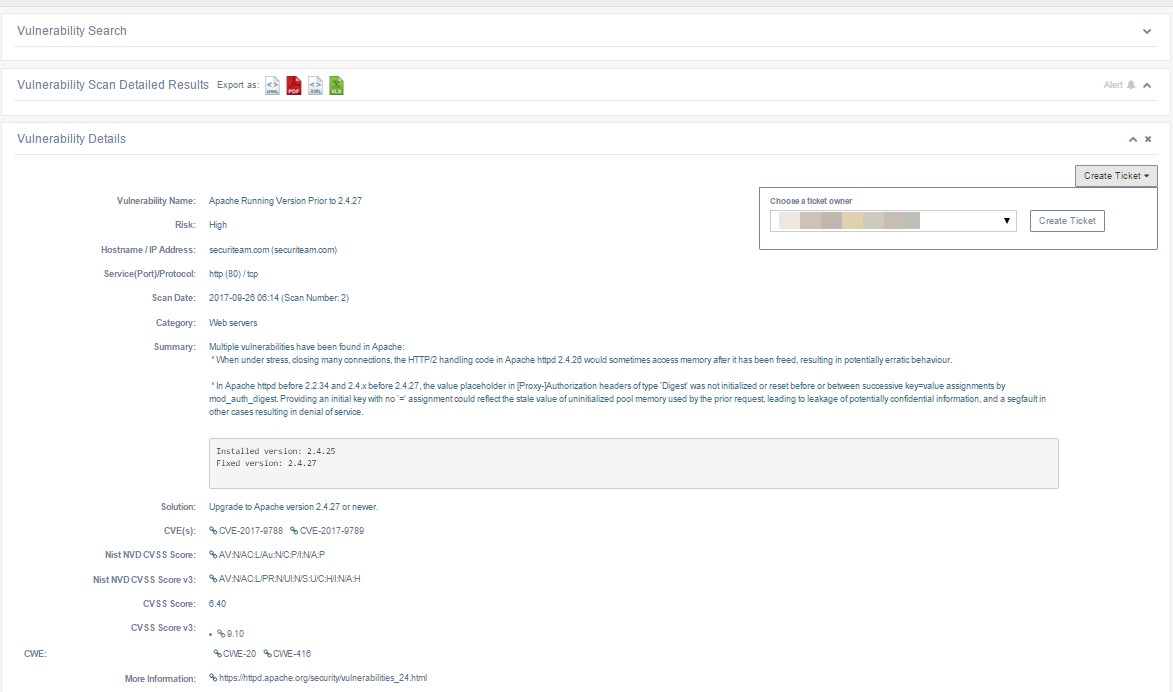Expand the Vulnerability Search panel
The image size is (1173, 692).
click(1147, 32)
